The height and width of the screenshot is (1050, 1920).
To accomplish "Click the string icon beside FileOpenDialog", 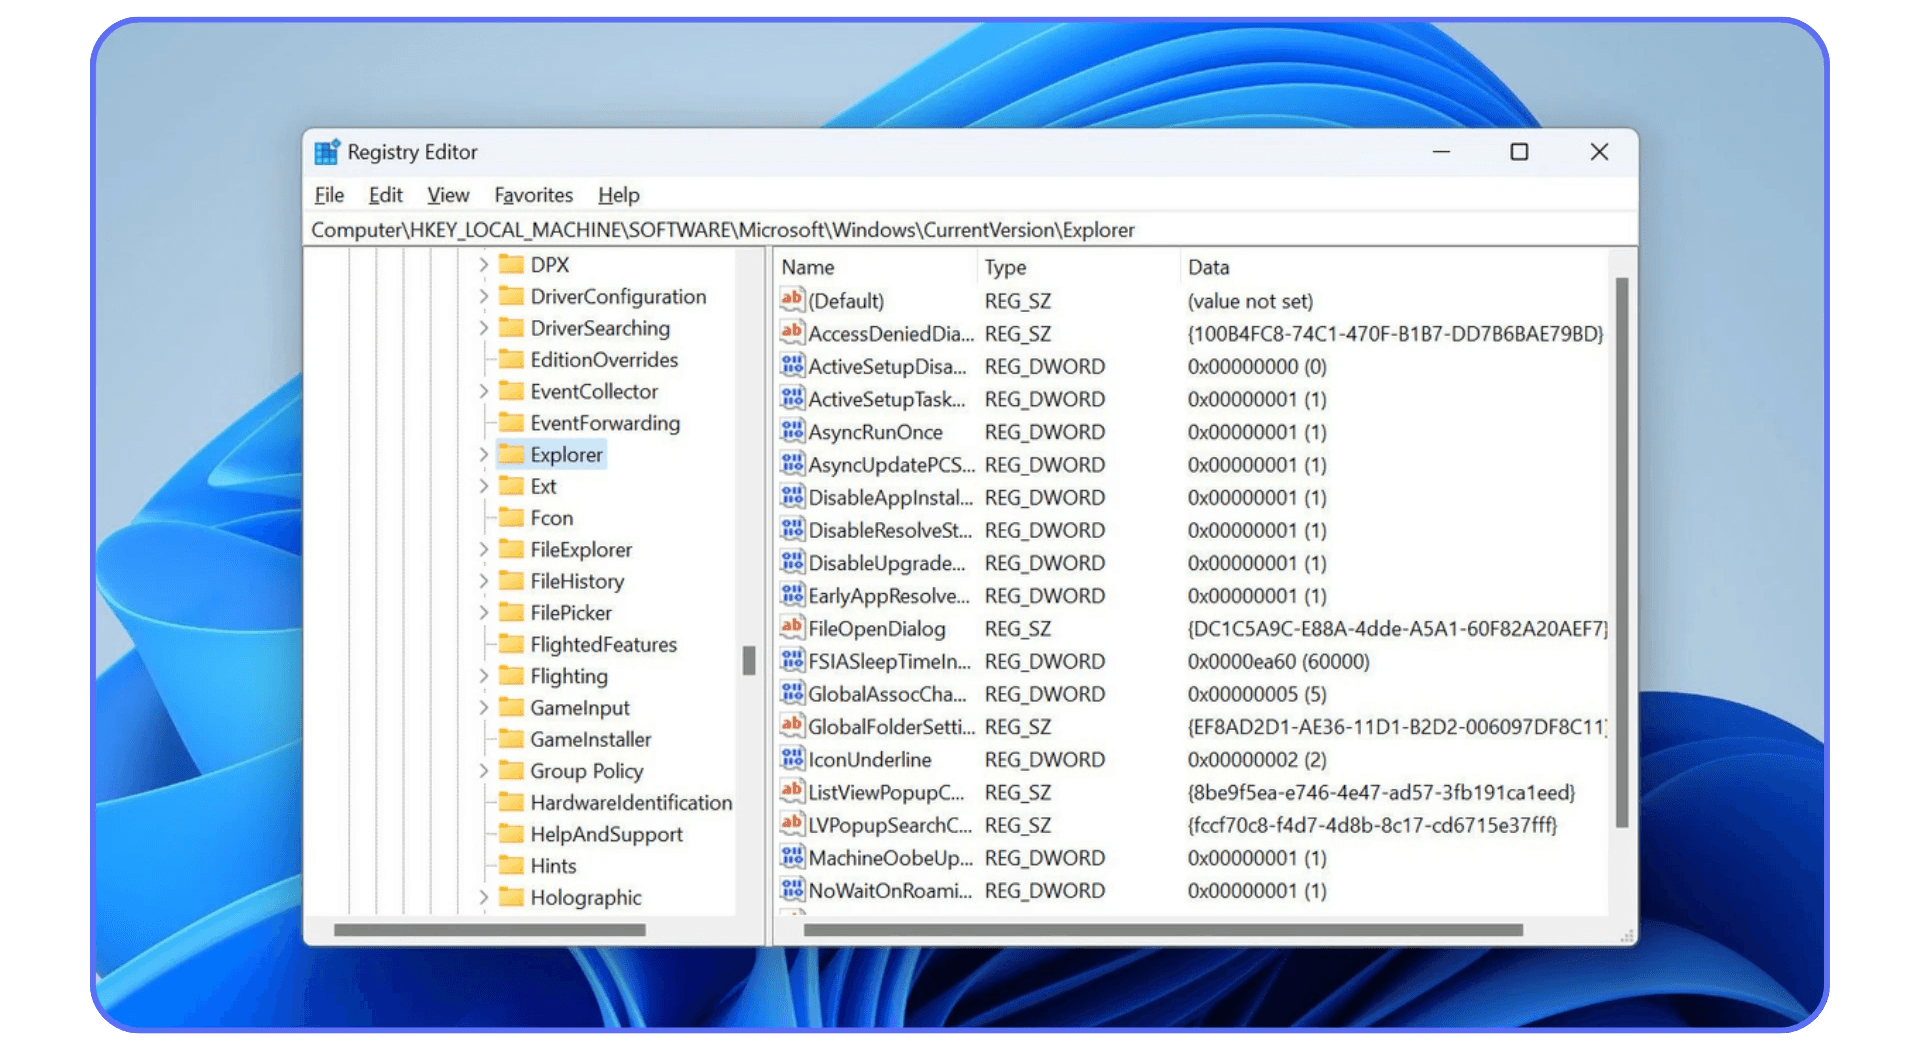I will (x=791, y=629).
